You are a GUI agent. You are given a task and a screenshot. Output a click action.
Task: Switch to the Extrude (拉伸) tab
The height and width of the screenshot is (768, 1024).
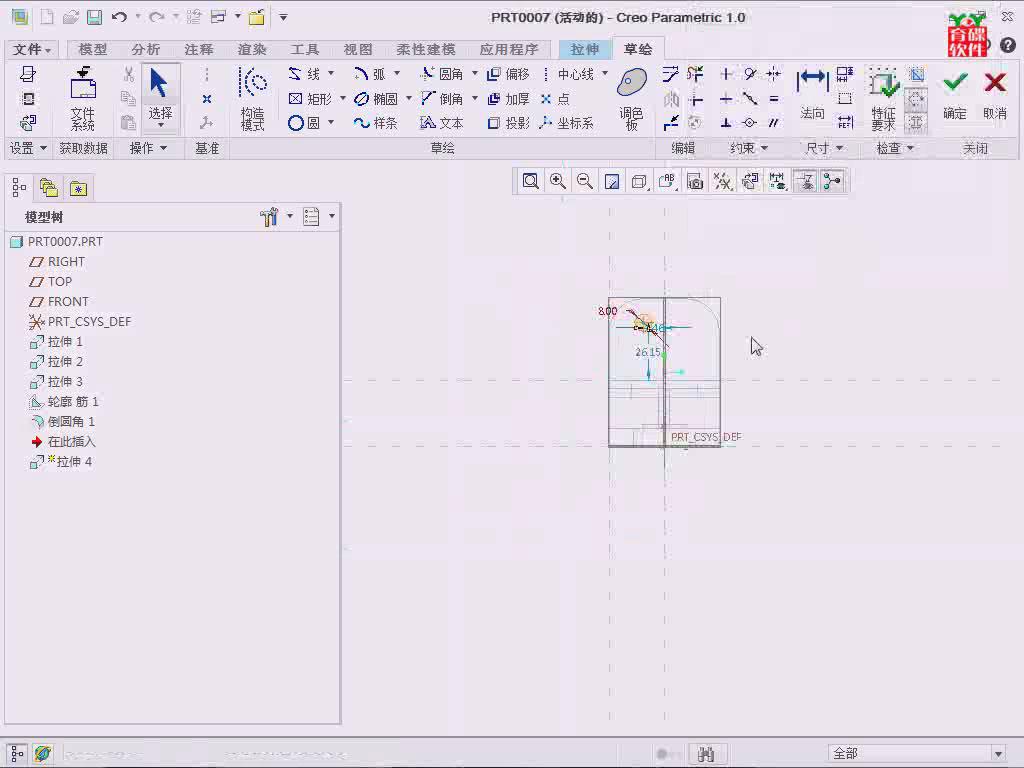coord(584,49)
